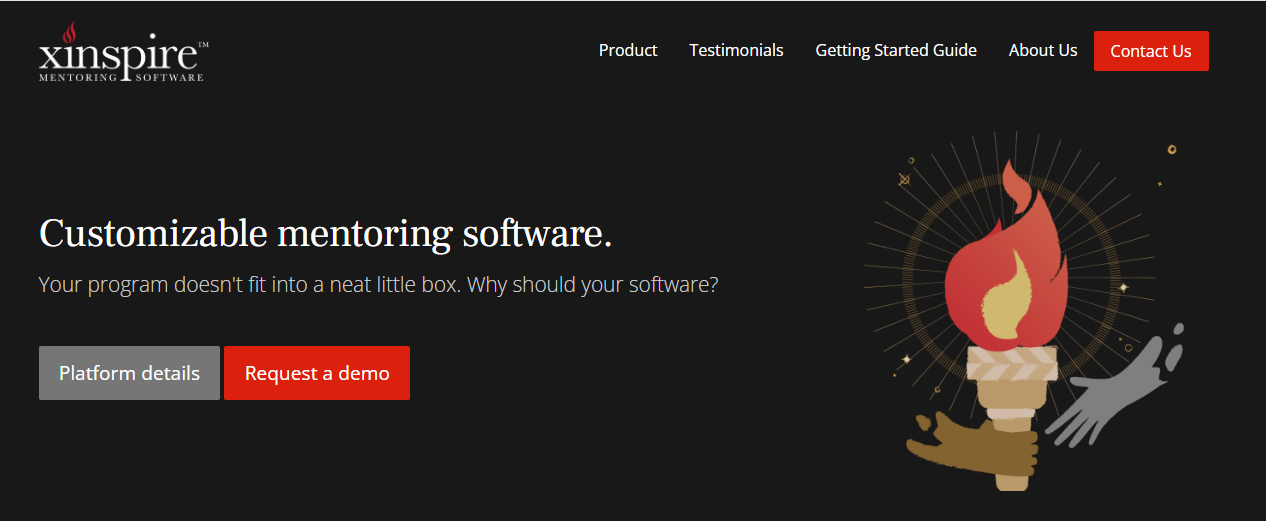Select the "Customizable mentoring software." headline
Screen dimensions: 1266x521
[325, 233]
